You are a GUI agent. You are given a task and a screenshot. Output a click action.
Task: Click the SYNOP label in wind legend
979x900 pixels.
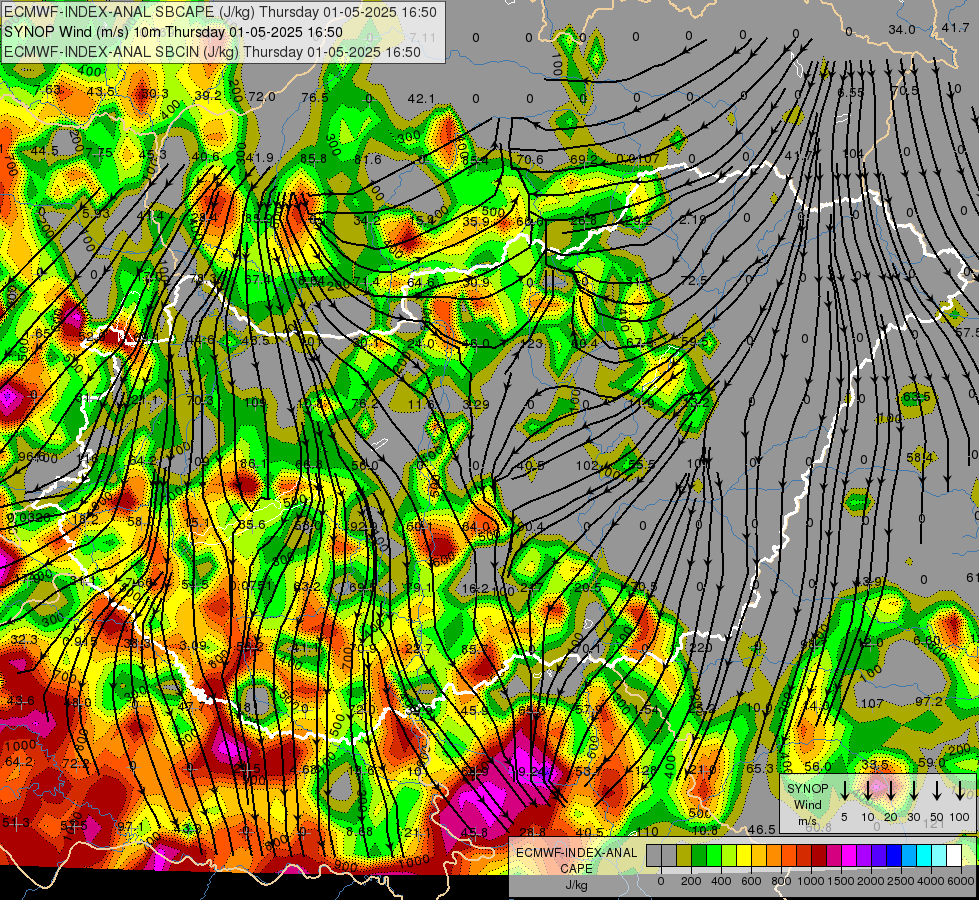807,789
